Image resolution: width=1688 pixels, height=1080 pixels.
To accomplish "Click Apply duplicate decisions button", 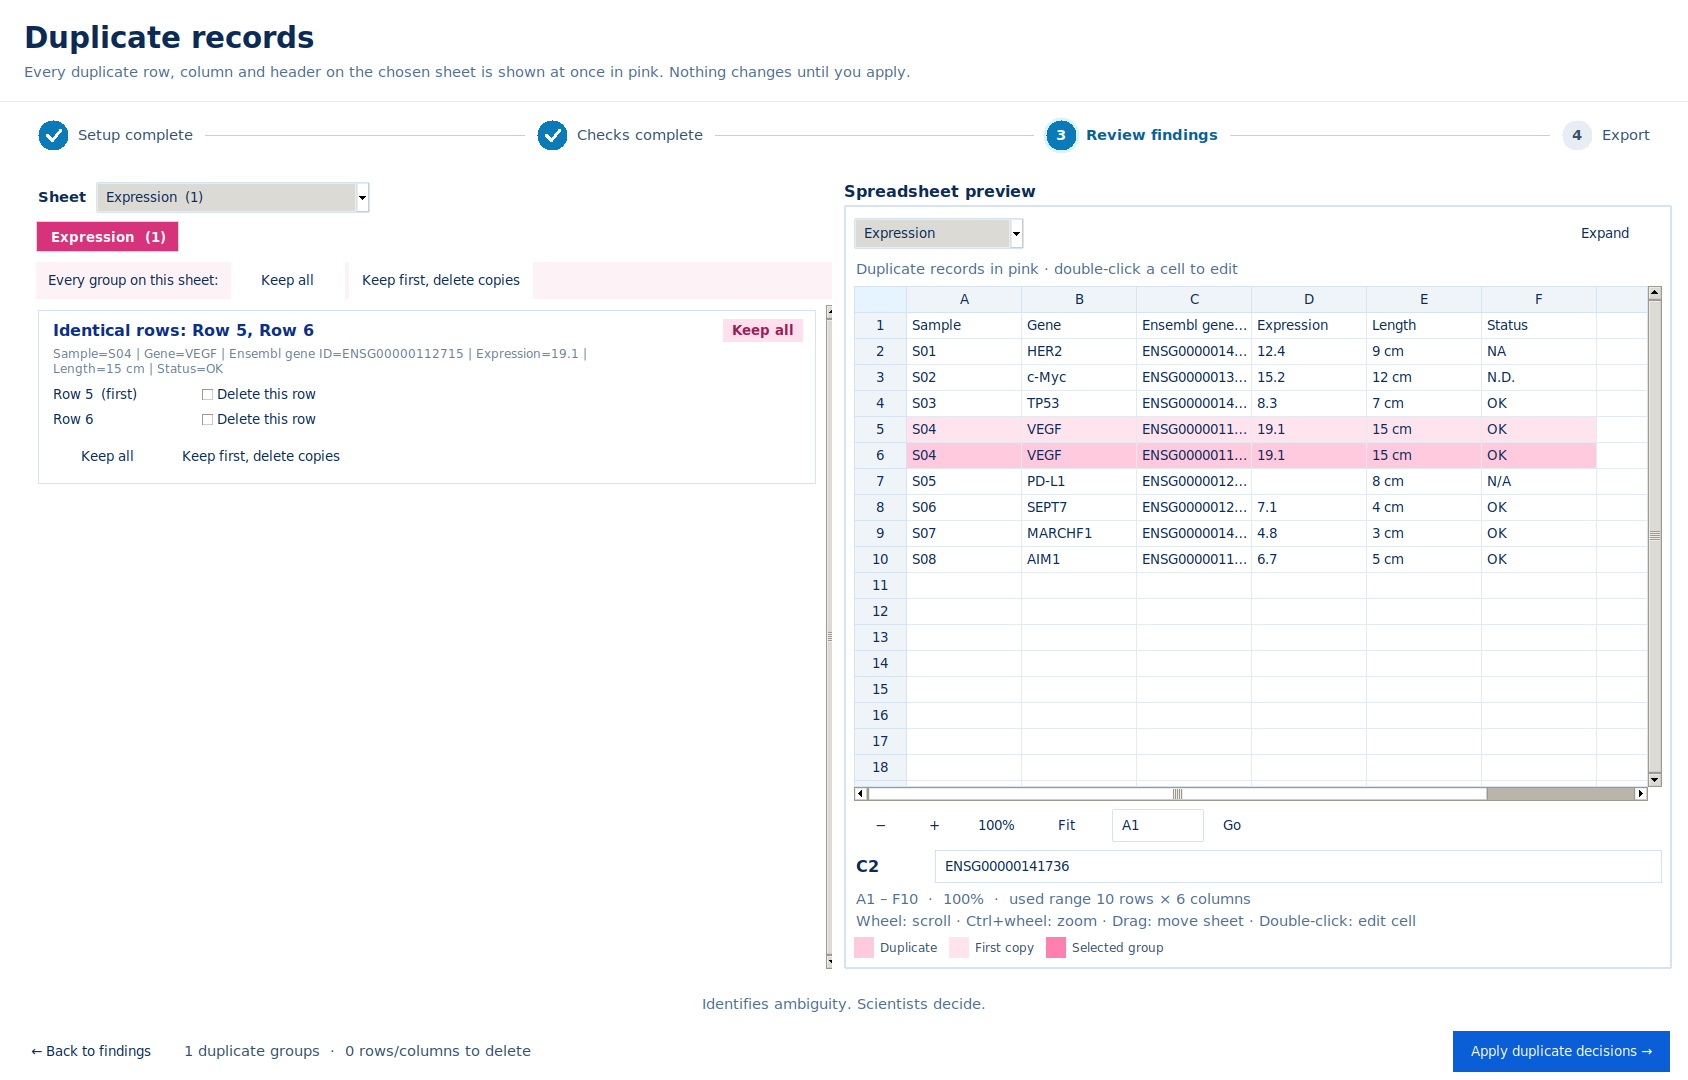I will tap(1561, 1051).
